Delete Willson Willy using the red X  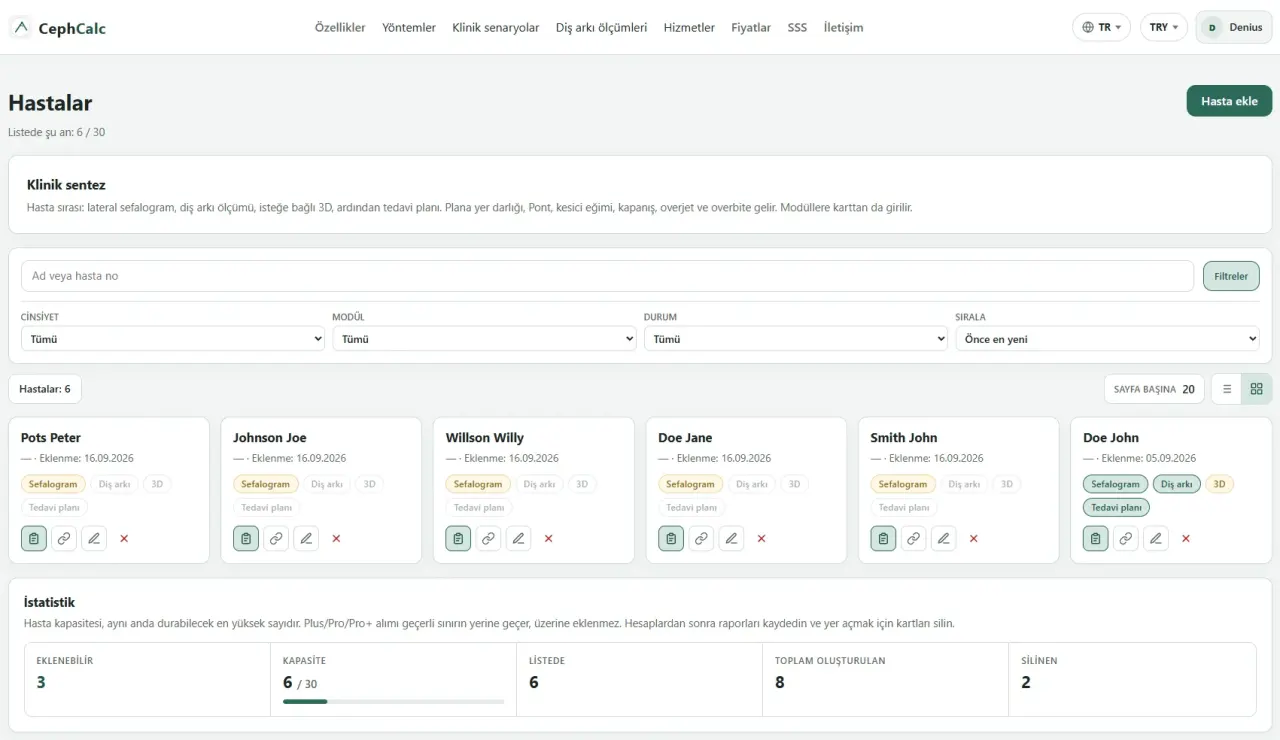[548, 538]
